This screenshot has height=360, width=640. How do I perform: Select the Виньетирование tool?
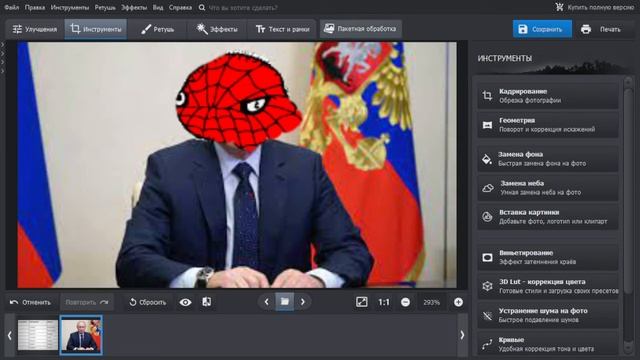pyautogui.click(x=548, y=258)
